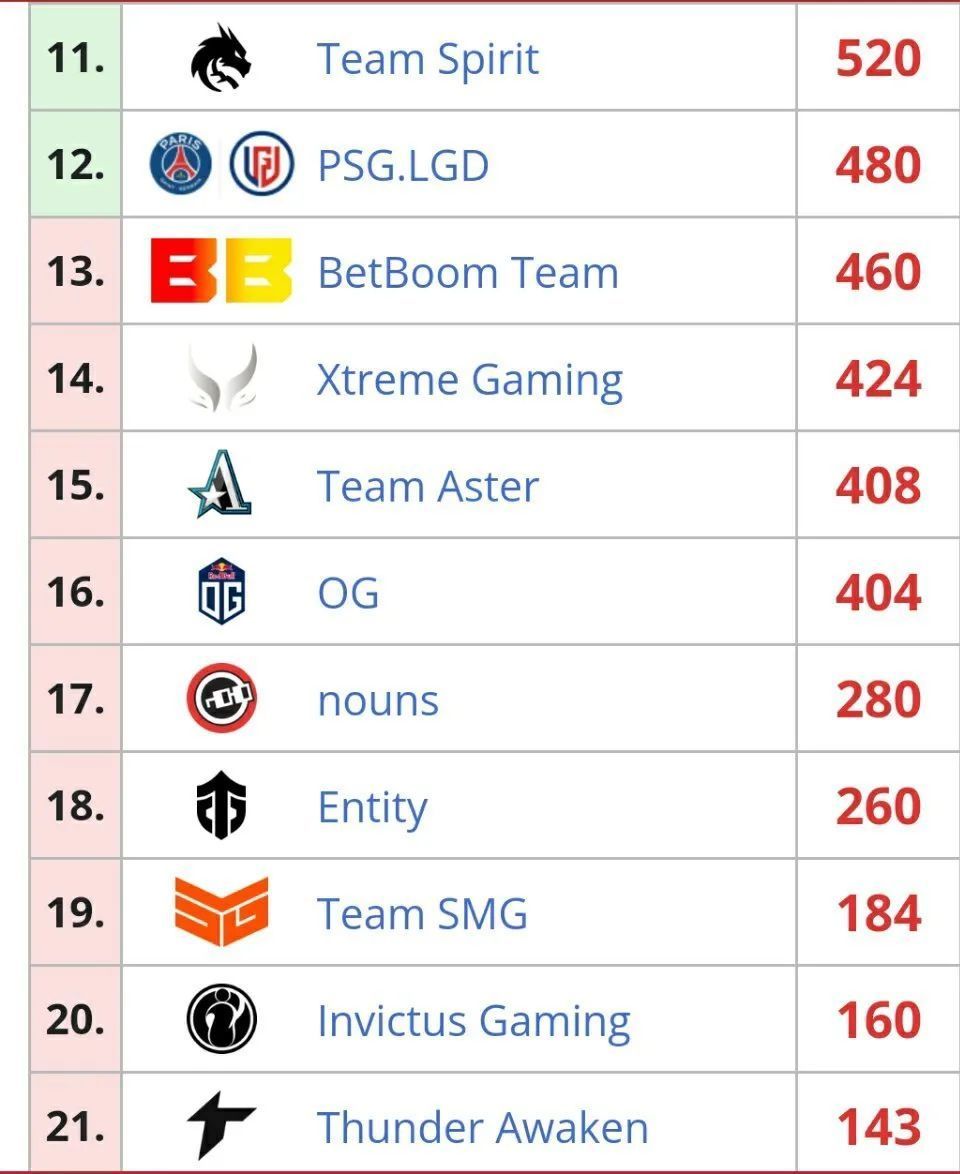
Task: Click the Entity black logo
Action: point(221,805)
